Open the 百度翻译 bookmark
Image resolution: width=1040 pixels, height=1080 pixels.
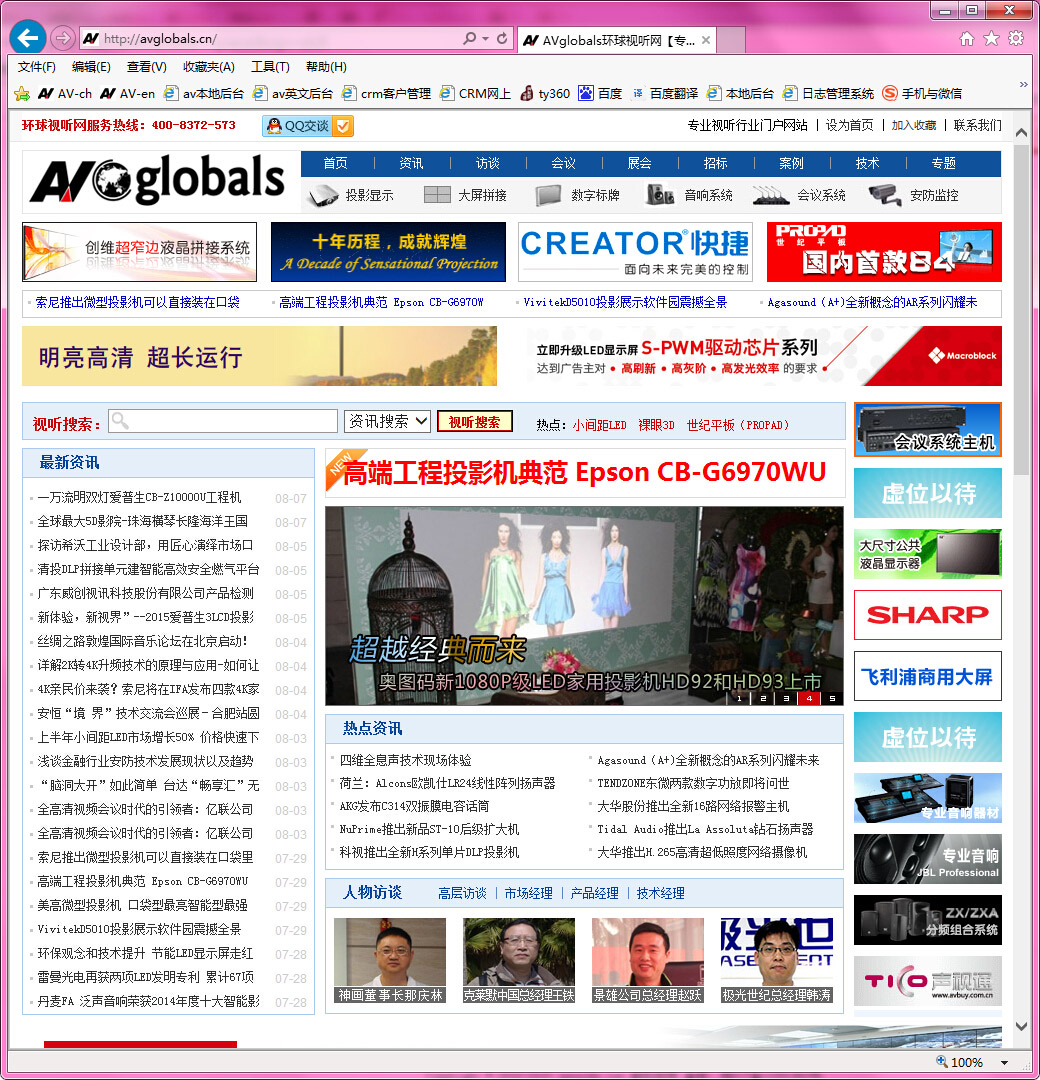[665, 93]
